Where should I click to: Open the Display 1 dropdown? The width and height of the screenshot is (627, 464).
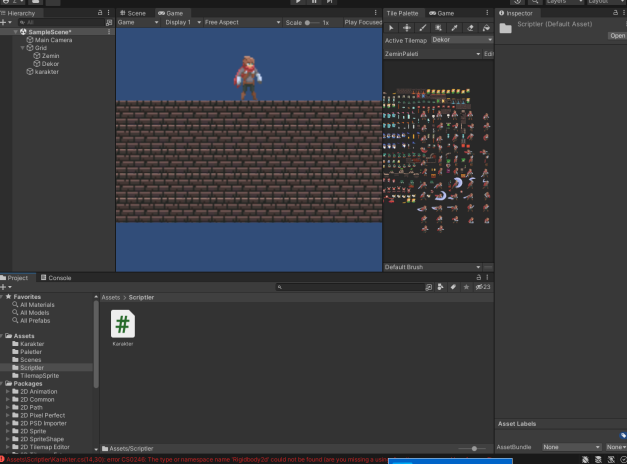pos(183,22)
